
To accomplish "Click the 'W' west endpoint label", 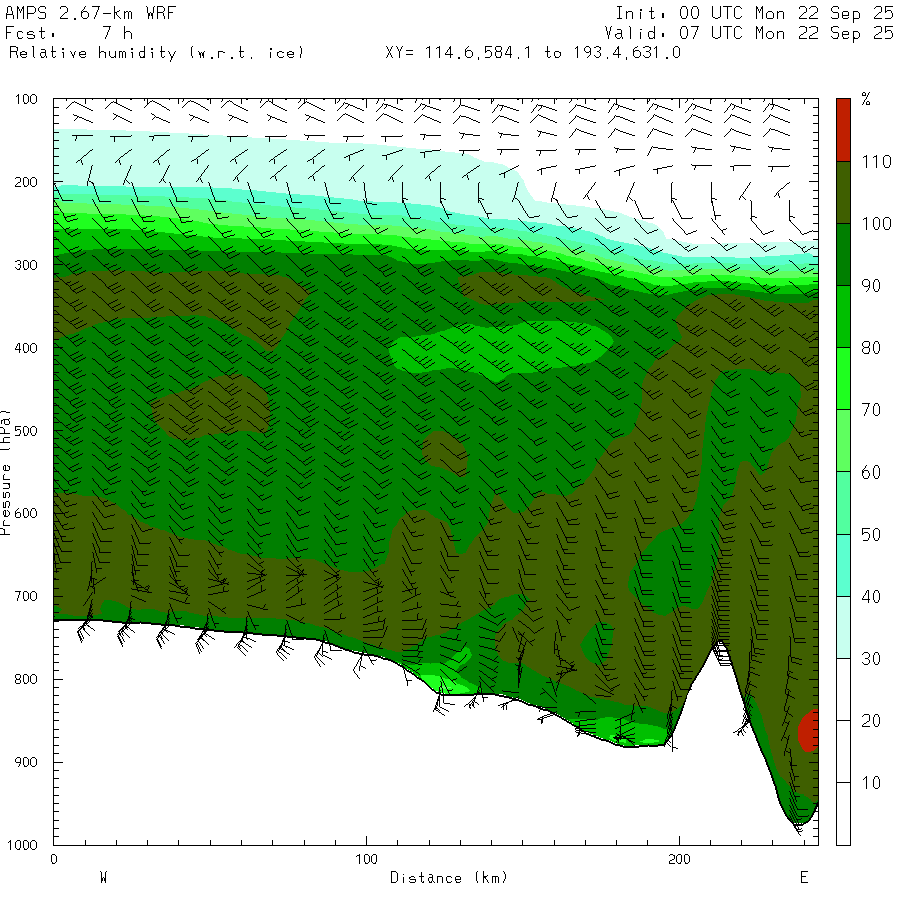I will [x=103, y=878].
